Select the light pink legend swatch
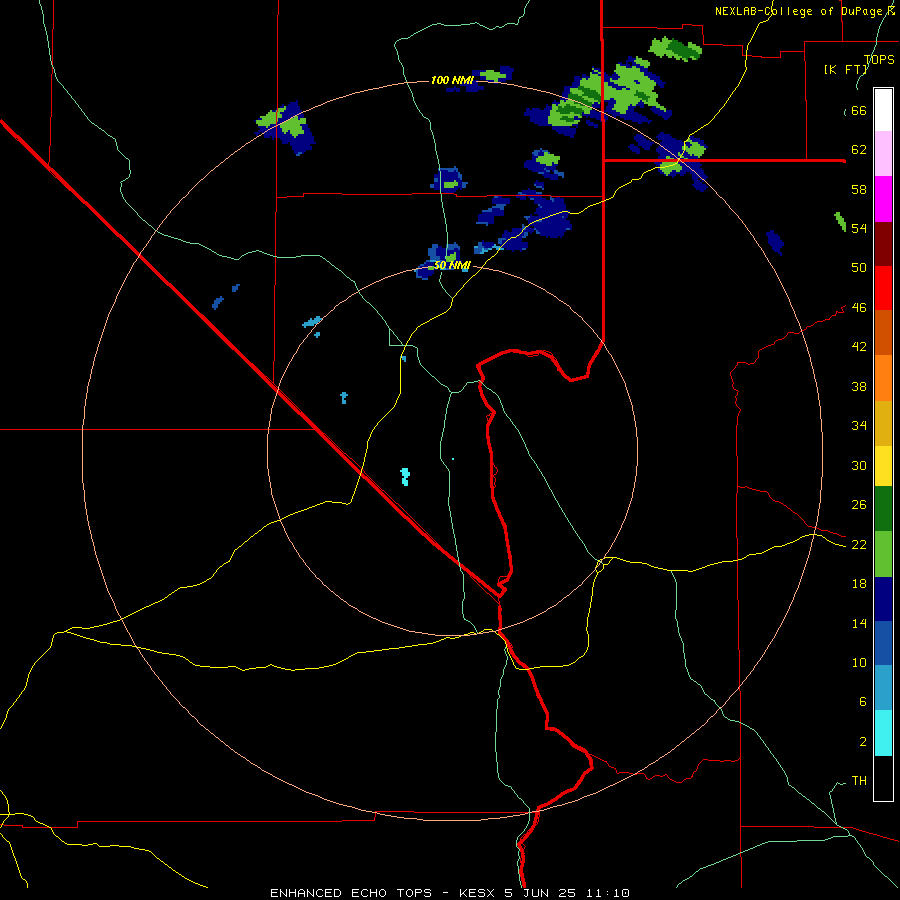 [883, 153]
